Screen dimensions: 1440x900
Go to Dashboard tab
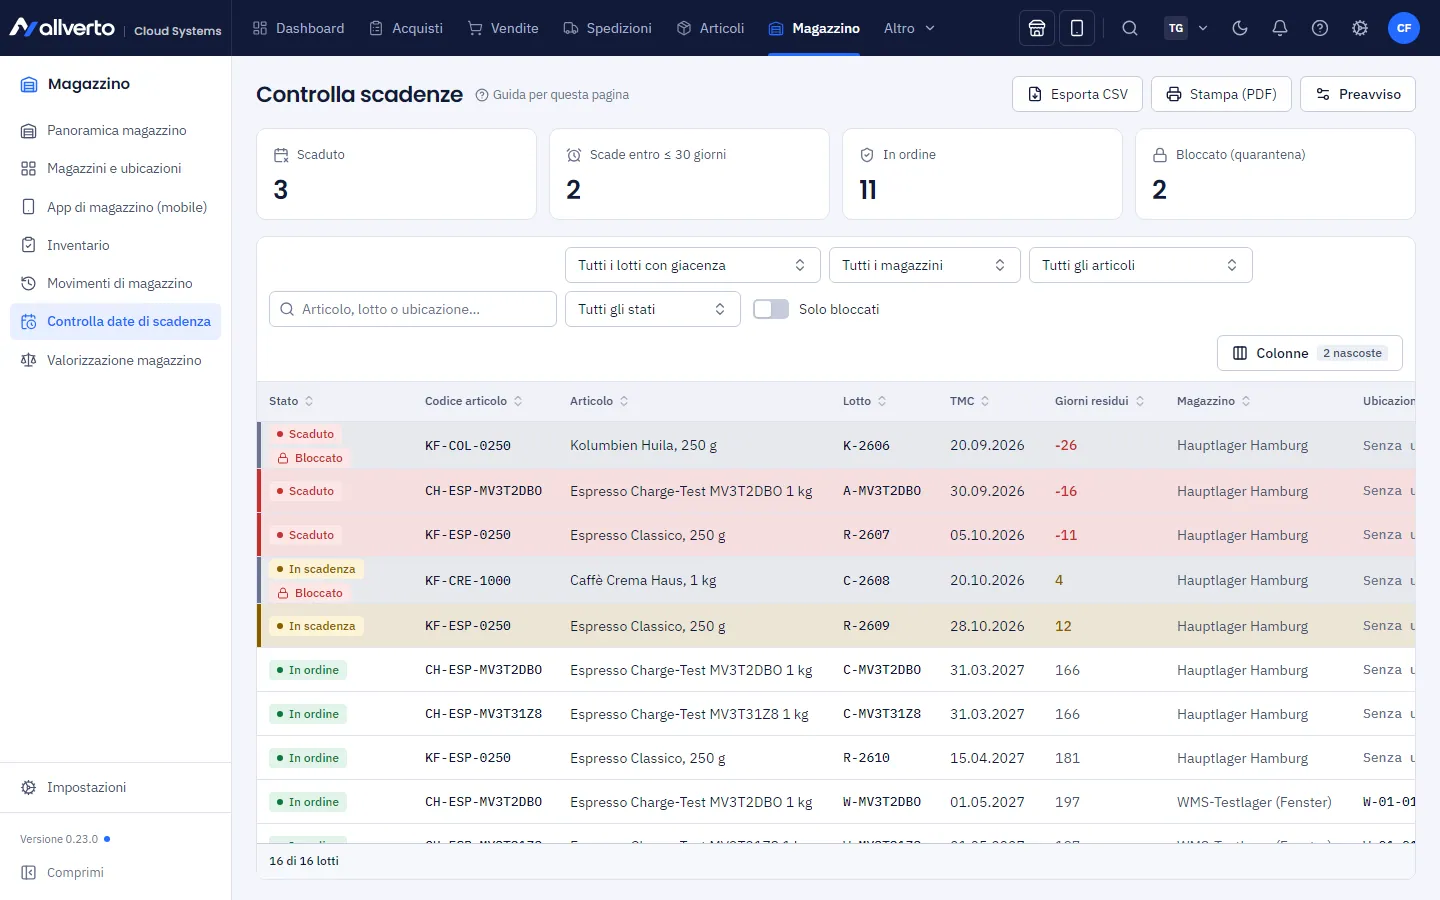click(298, 28)
